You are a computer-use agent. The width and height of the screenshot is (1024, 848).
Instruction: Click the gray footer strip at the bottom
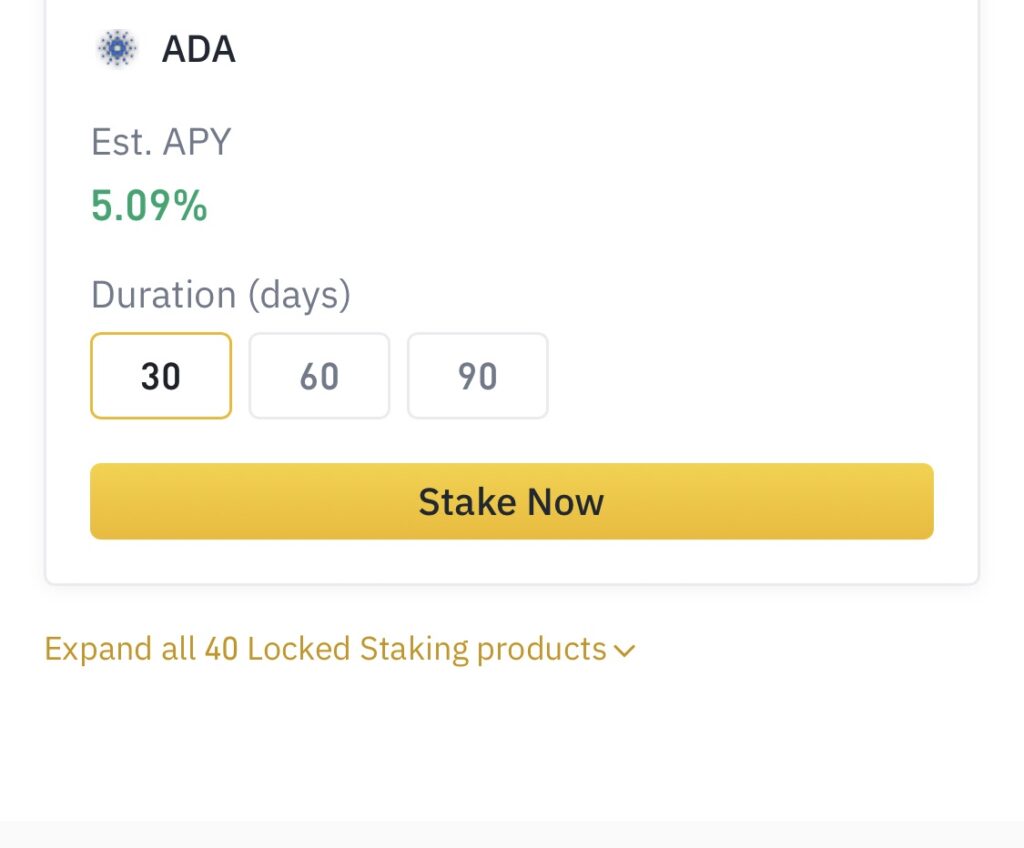[x=512, y=834]
